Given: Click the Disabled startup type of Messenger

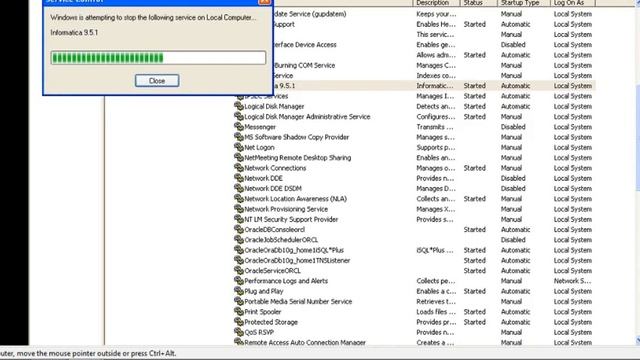Looking at the screenshot, I should [x=513, y=127].
